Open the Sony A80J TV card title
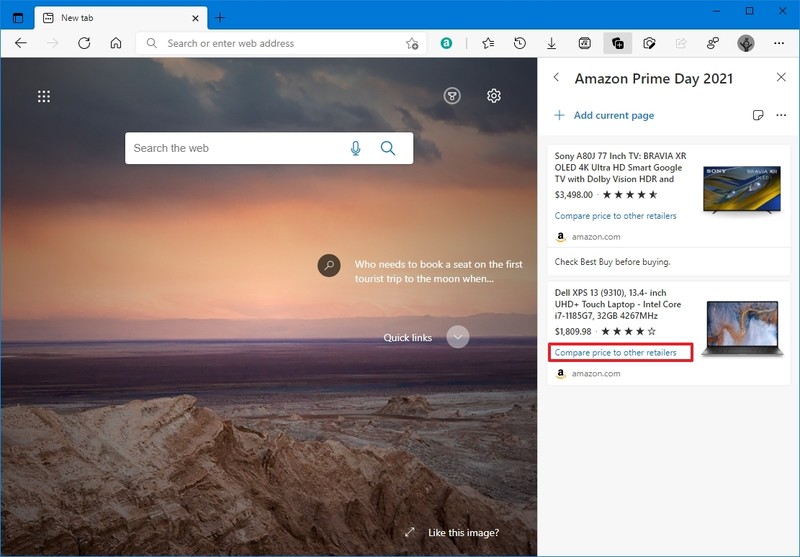 (x=620, y=167)
